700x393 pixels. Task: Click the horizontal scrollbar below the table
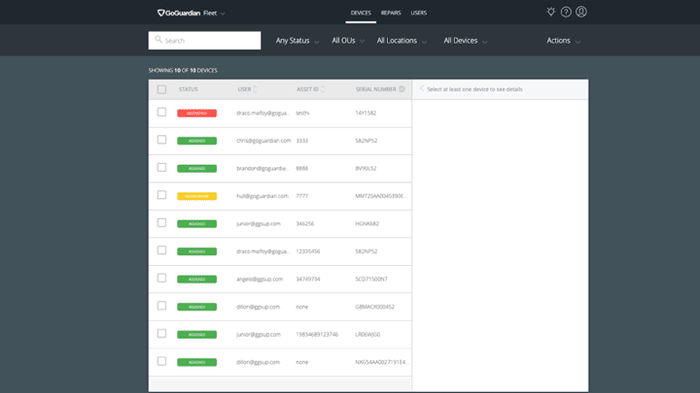(x=280, y=384)
